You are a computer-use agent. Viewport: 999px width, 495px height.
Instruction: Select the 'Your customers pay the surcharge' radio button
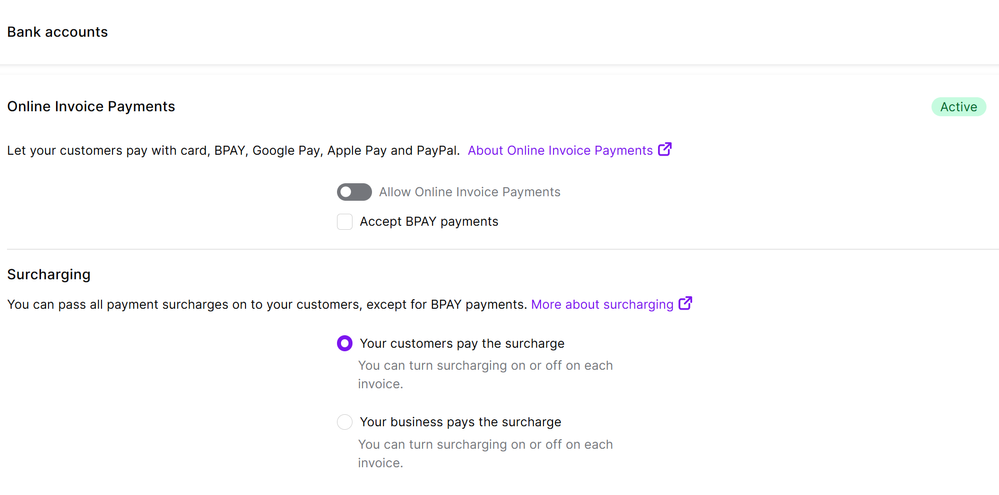tap(345, 343)
